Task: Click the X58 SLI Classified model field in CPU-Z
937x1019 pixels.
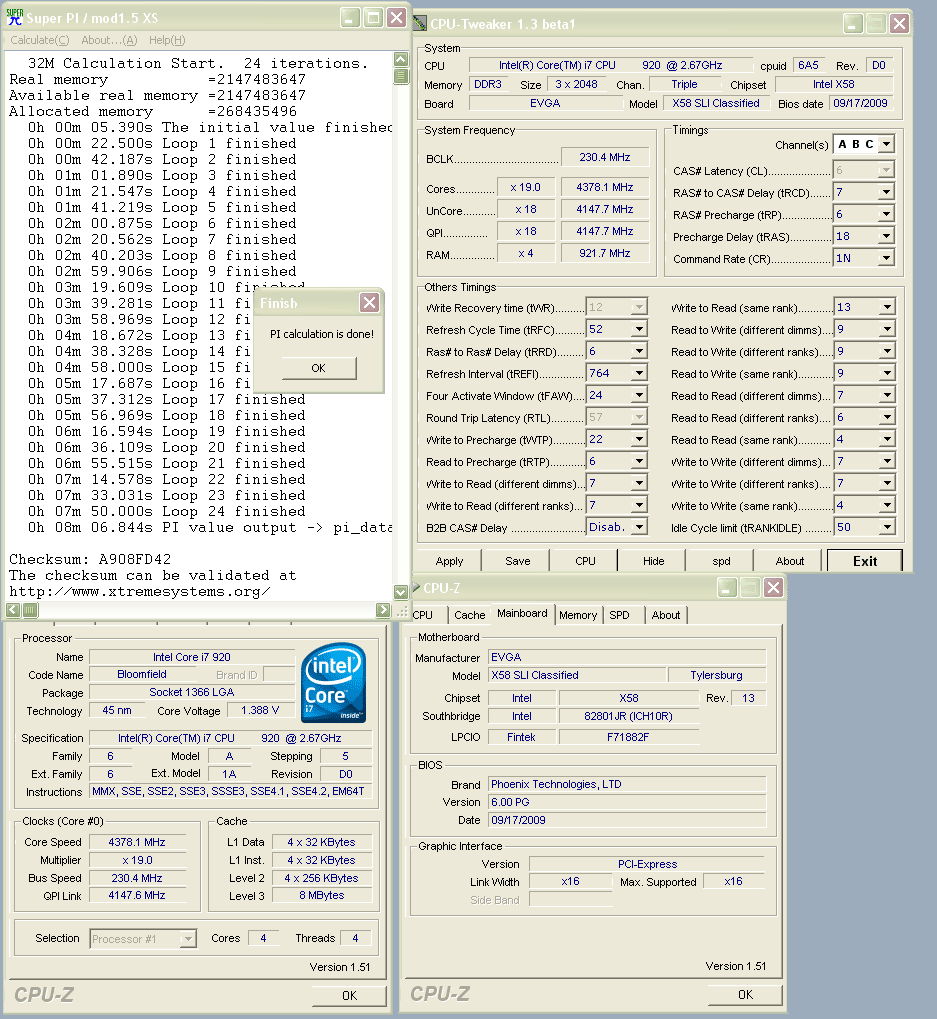Action: 577,675
